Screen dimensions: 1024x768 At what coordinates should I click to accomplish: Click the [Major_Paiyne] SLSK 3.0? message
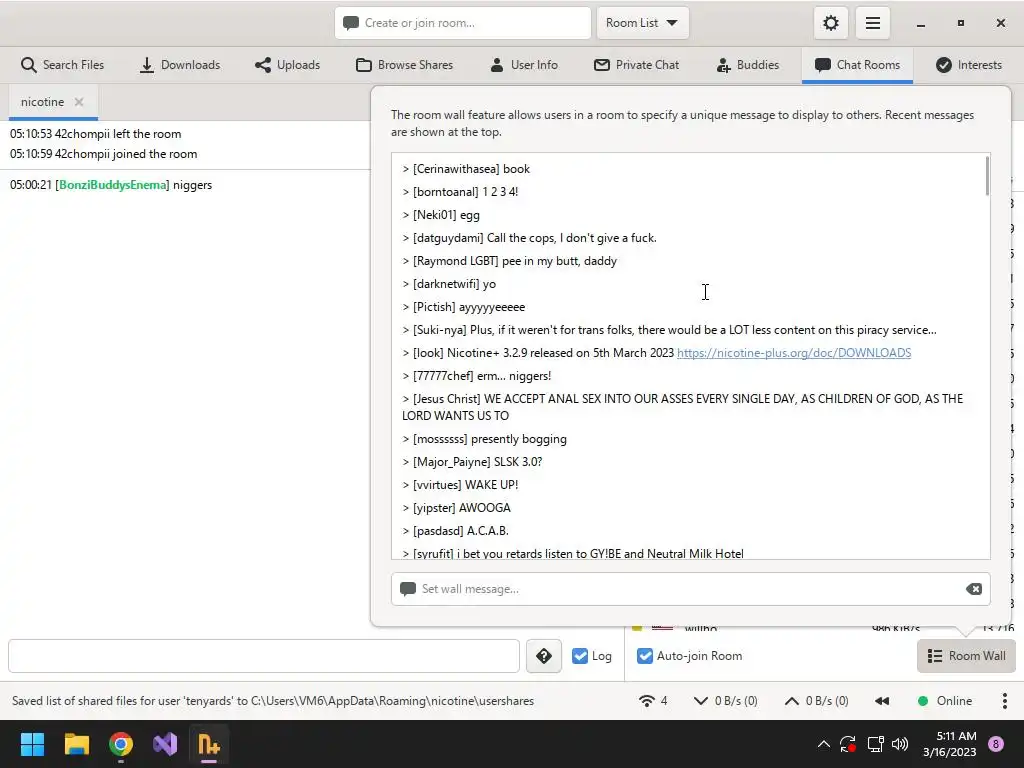pyautogui.click(x=472, y=462)
